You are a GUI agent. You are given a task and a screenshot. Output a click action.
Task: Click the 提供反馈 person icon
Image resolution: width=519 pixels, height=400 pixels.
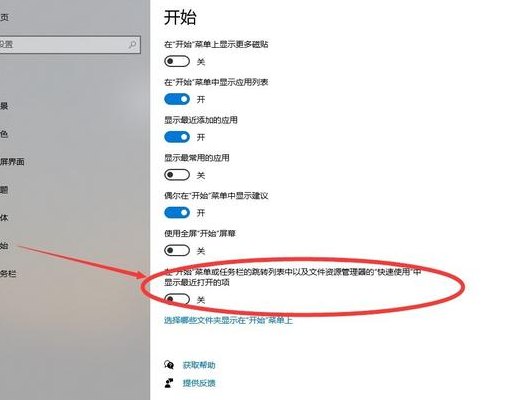click(x=169, y=383)
